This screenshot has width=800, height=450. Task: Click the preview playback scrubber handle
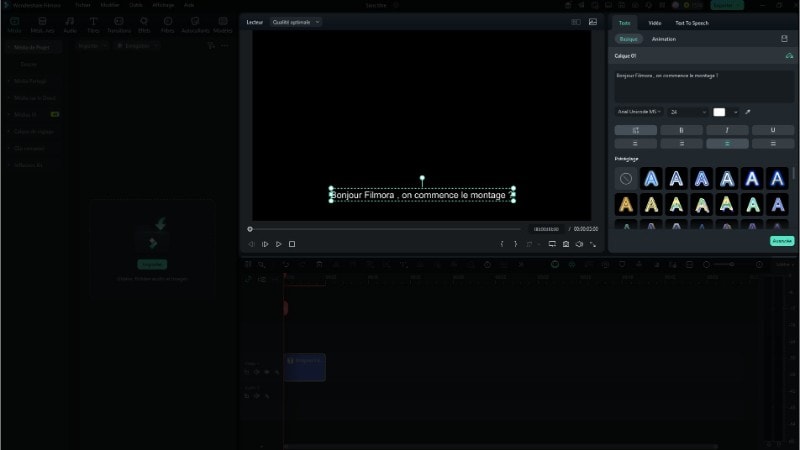pyautogui.click(x=250, y=229)
